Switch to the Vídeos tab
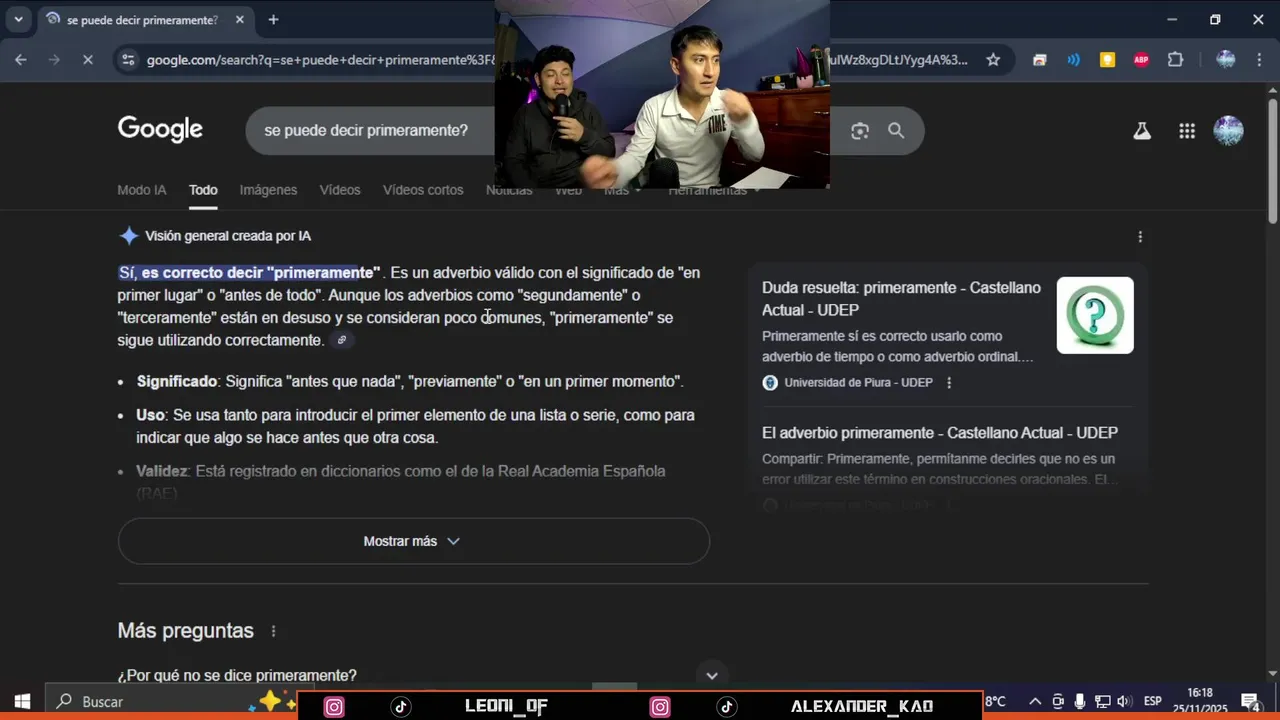 click(340, 190)
